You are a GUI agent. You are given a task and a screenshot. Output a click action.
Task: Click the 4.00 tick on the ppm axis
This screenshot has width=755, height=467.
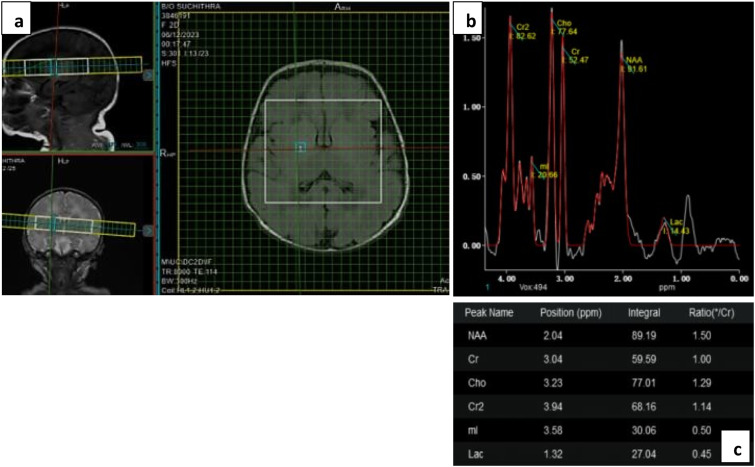(x=507, y=278)
